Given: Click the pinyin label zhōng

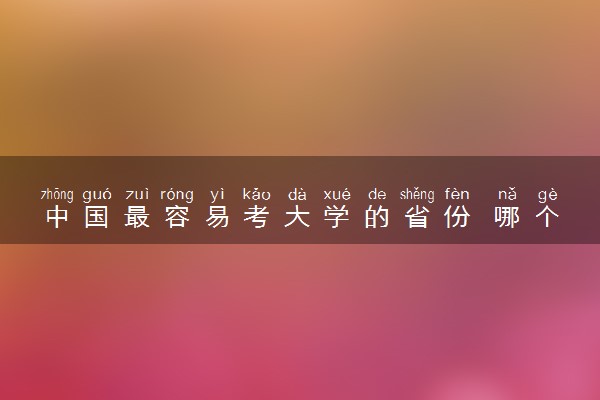Looking at the screenshot, I should [57, 195].
